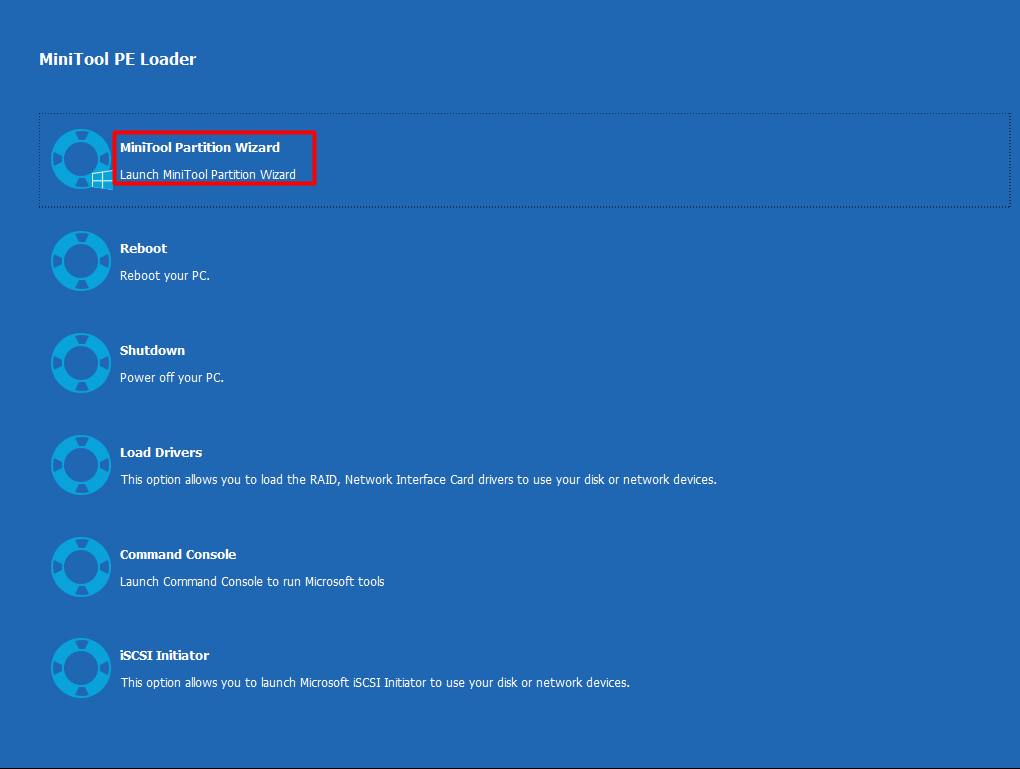
Task: Launch Microsoft iSCSI Initiator
Action: (164, 655)
